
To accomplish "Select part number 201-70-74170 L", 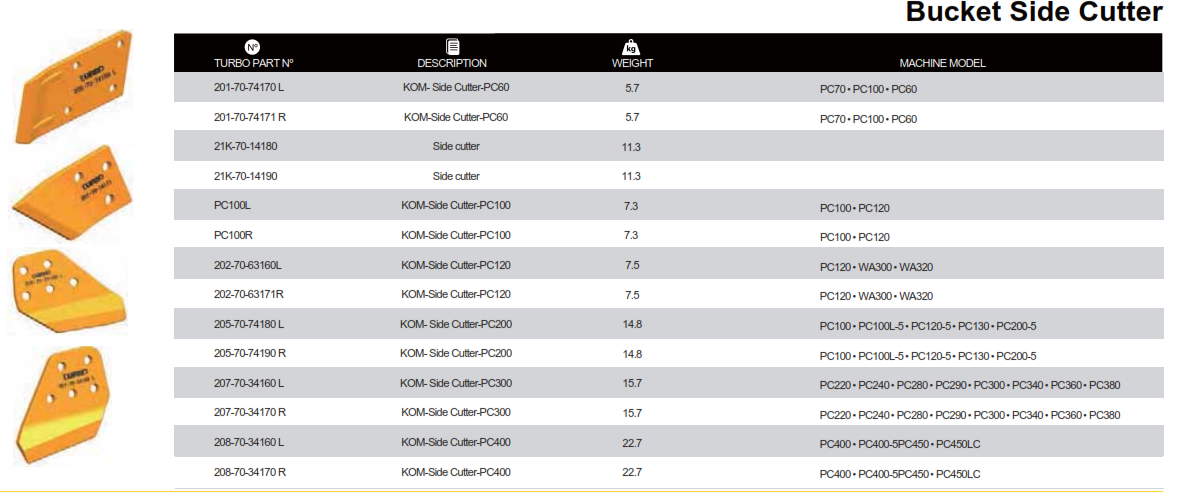I will 249,88.
